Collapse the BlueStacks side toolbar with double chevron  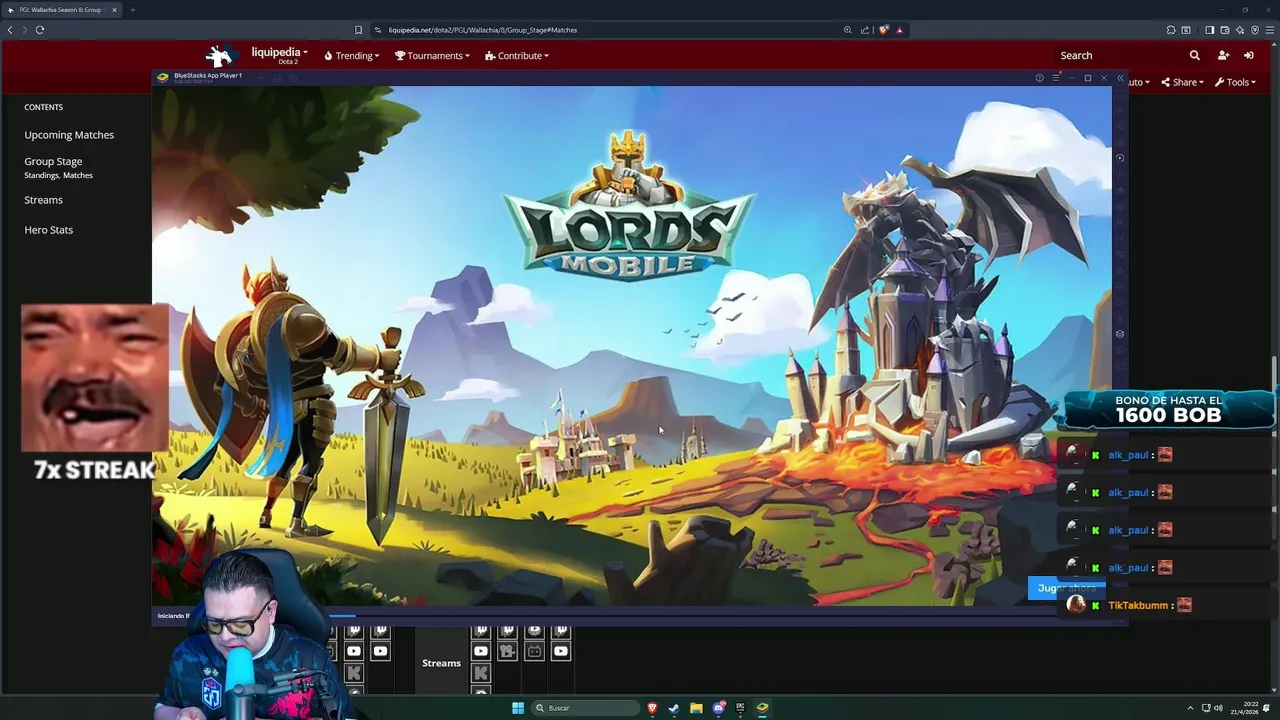pyautogui.click(x=1120, y=78)
